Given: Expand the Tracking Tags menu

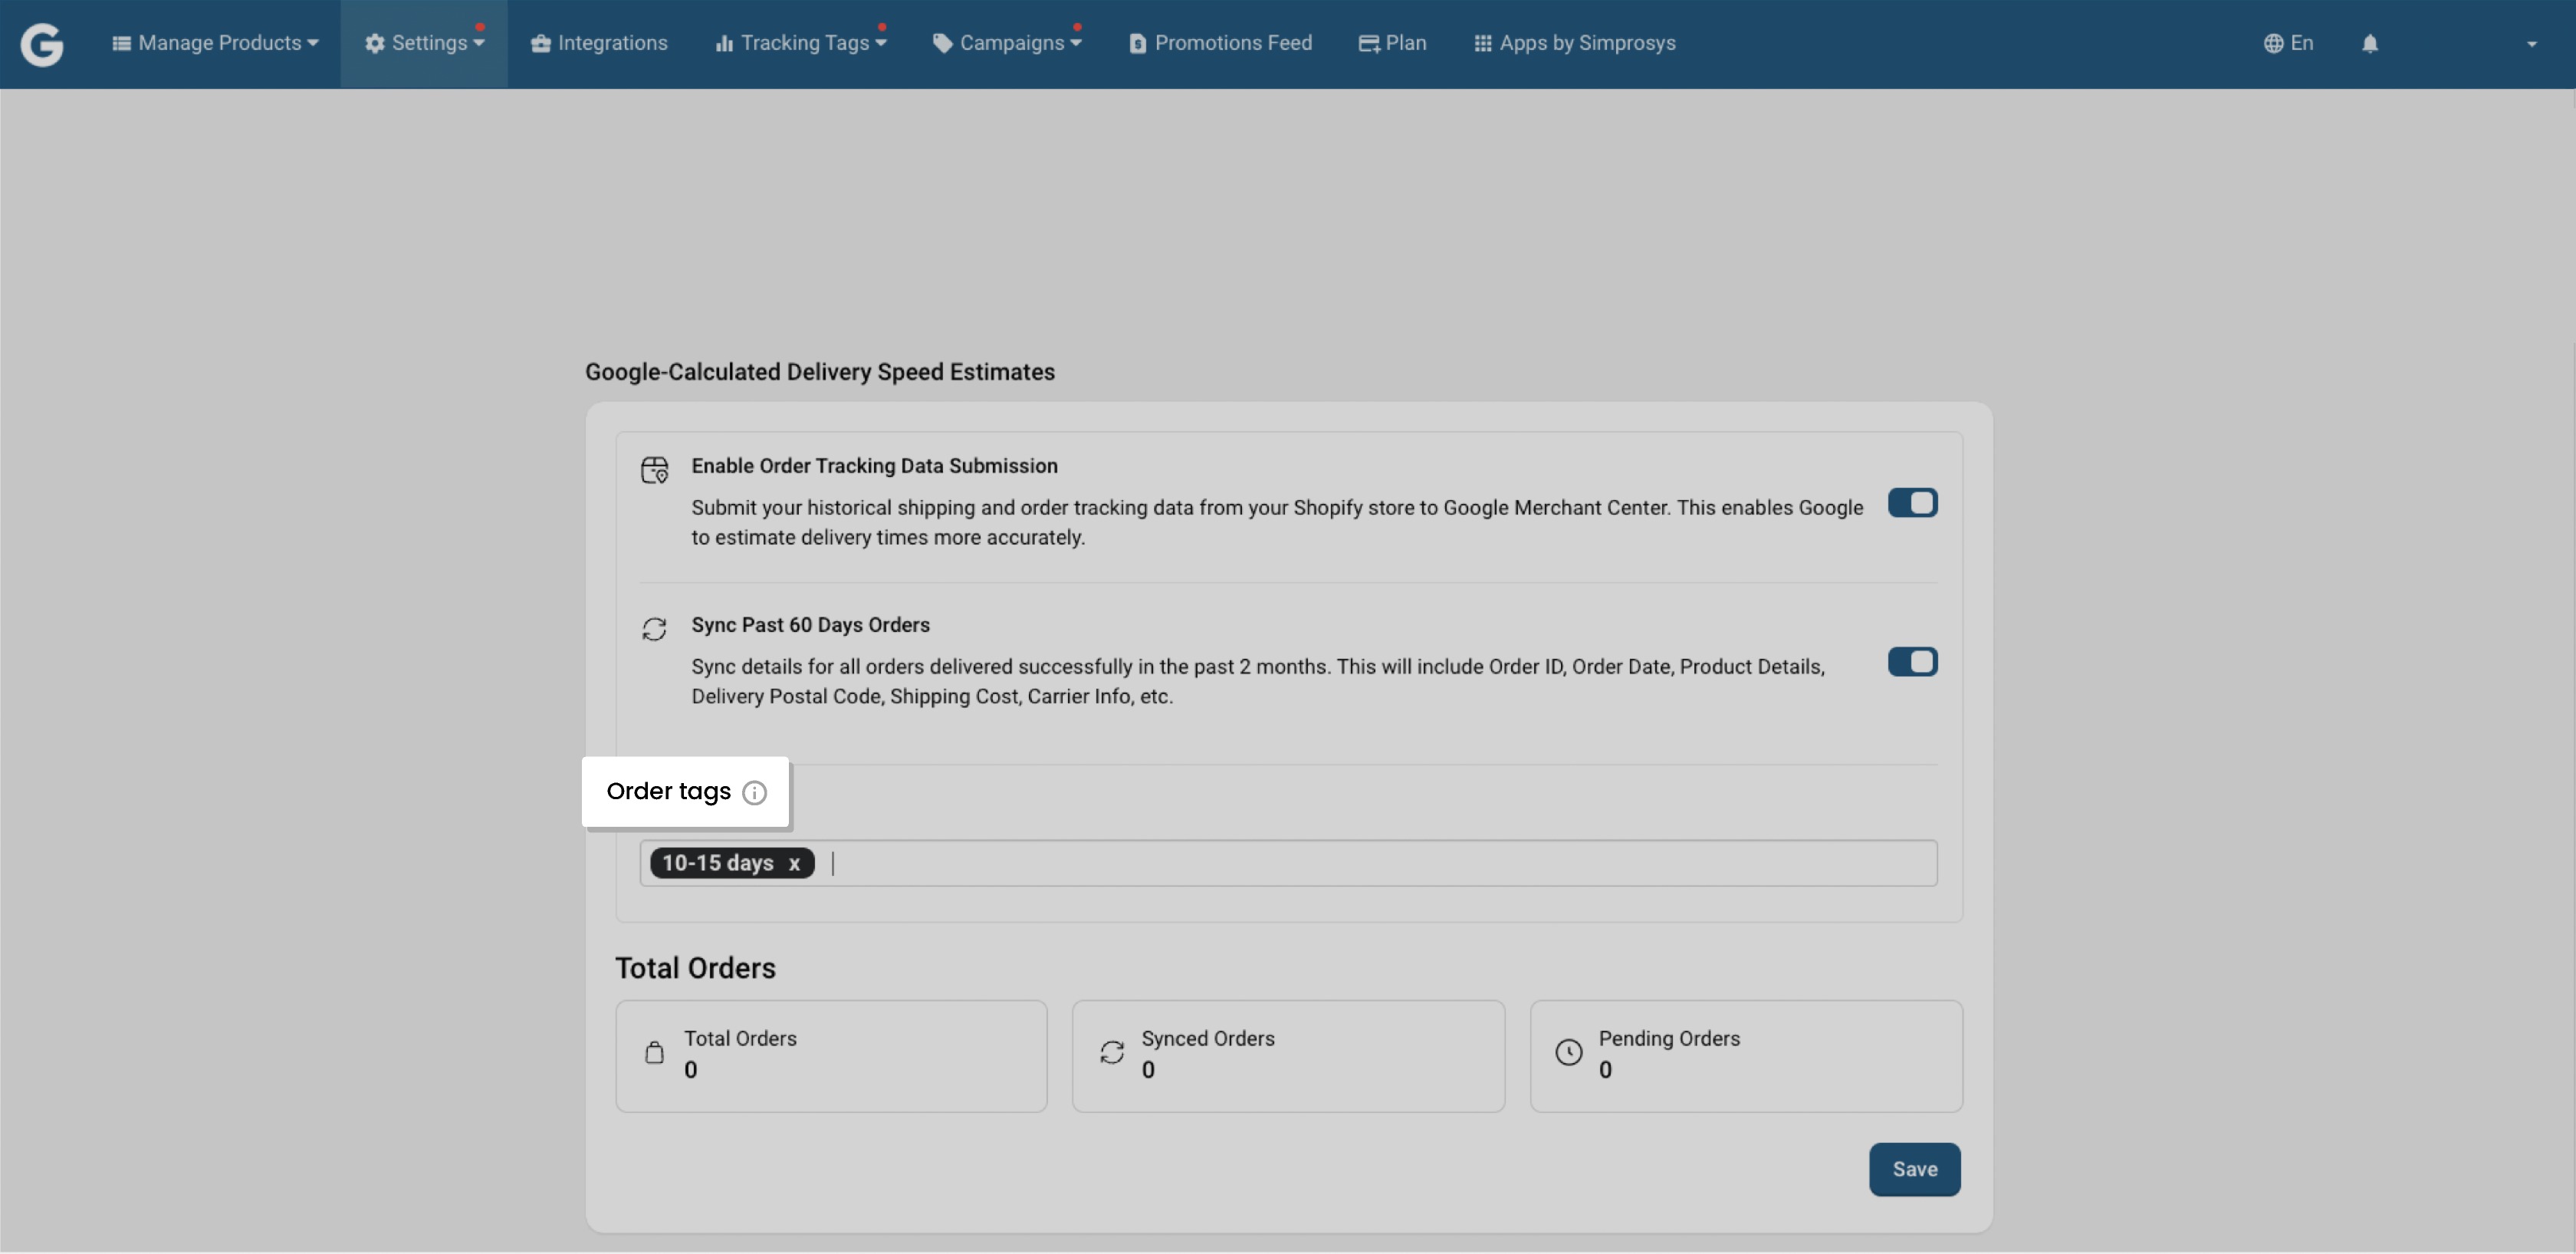Looking at the screenshot, I should pyautogui.click(x=801, y=43).
